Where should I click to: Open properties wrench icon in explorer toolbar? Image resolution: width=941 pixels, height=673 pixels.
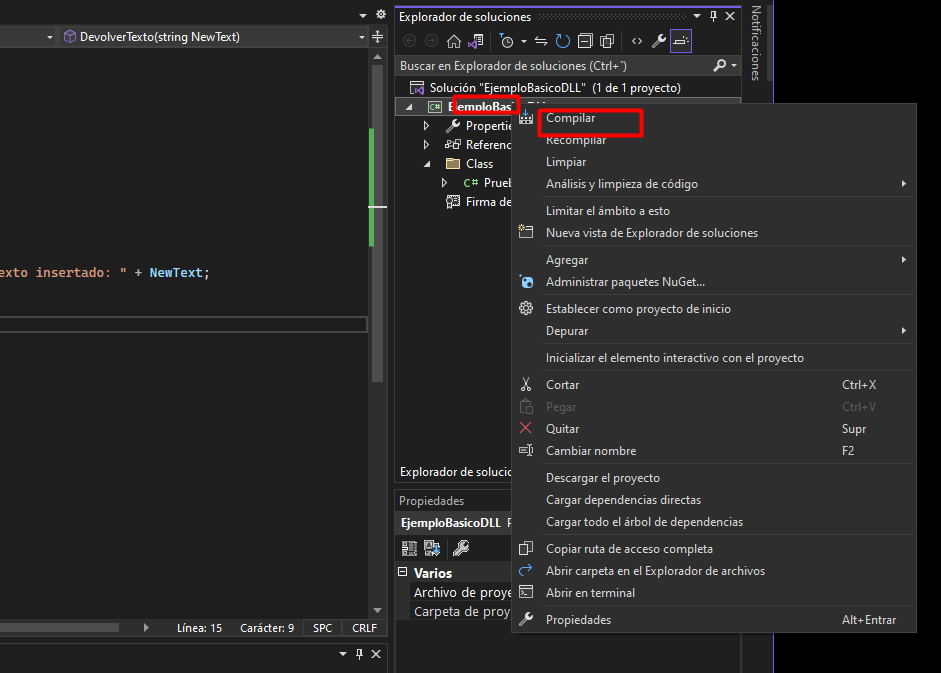point(659,41)
